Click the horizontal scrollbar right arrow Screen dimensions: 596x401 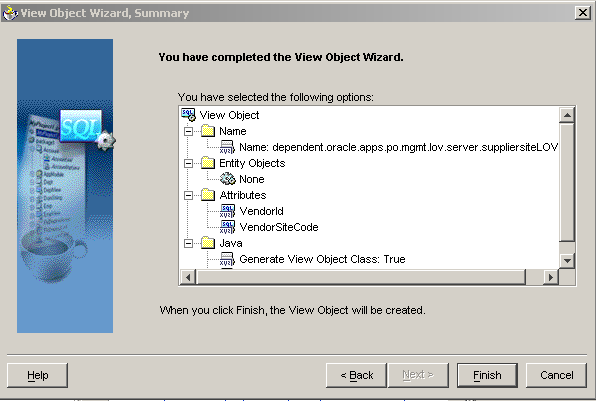click(x=551, y=277)
